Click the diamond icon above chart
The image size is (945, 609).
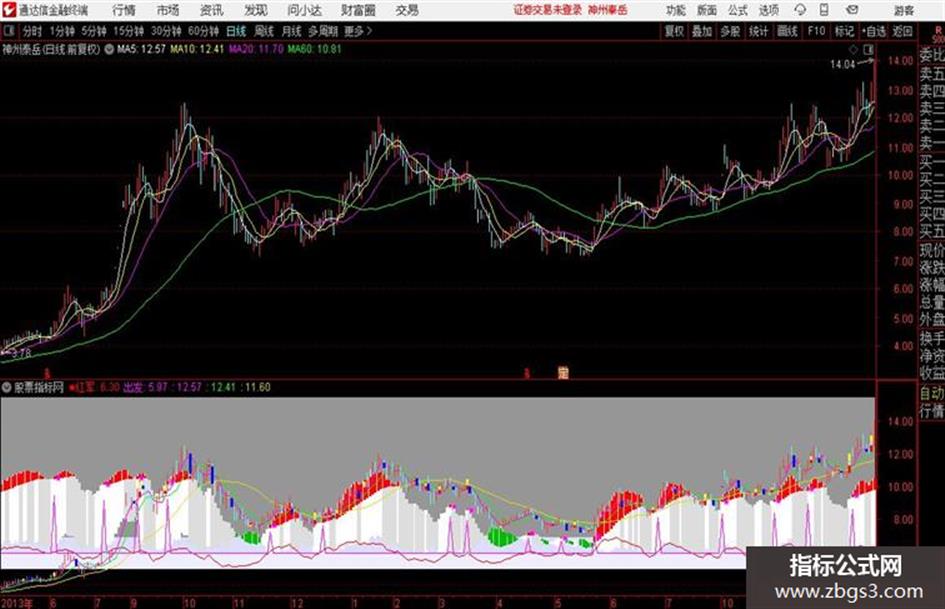pyautogui.click(x=853, y=49)
